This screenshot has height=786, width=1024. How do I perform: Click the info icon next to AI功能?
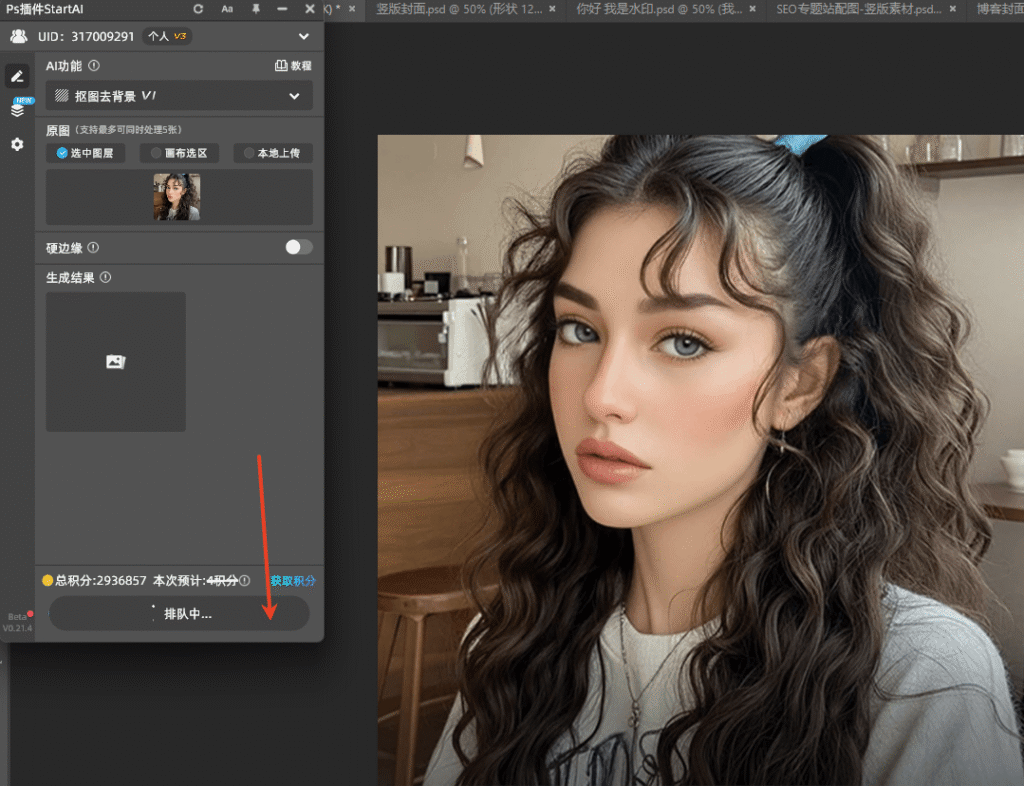tap(94, 66)
